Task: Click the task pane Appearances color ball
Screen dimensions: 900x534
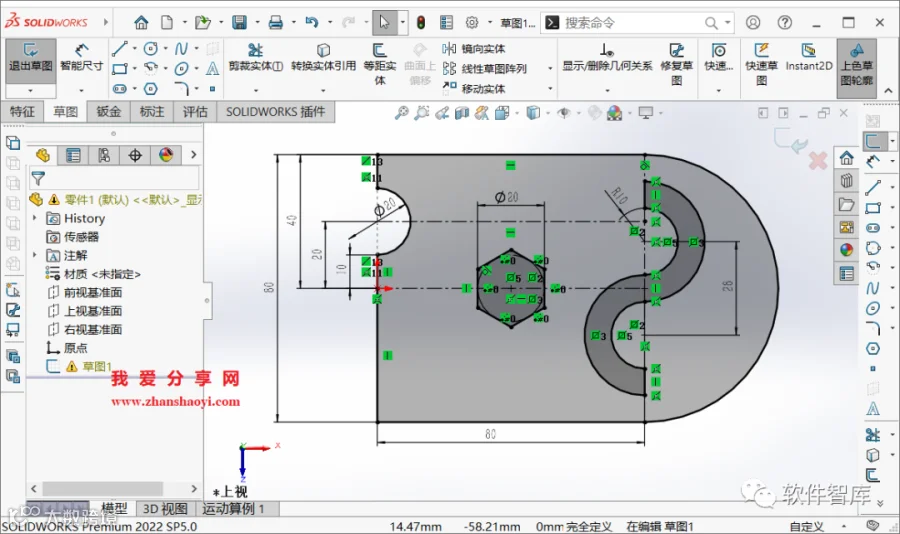Action: click(x=847, y=250)
